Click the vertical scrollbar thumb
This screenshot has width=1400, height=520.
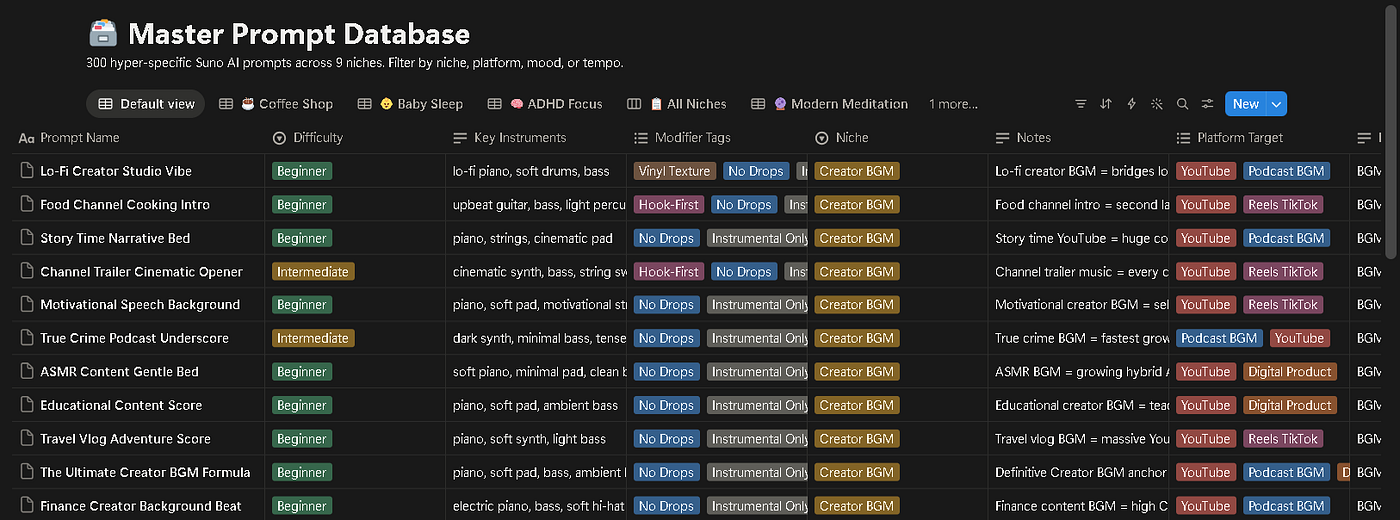click(x=1393, y=130)
